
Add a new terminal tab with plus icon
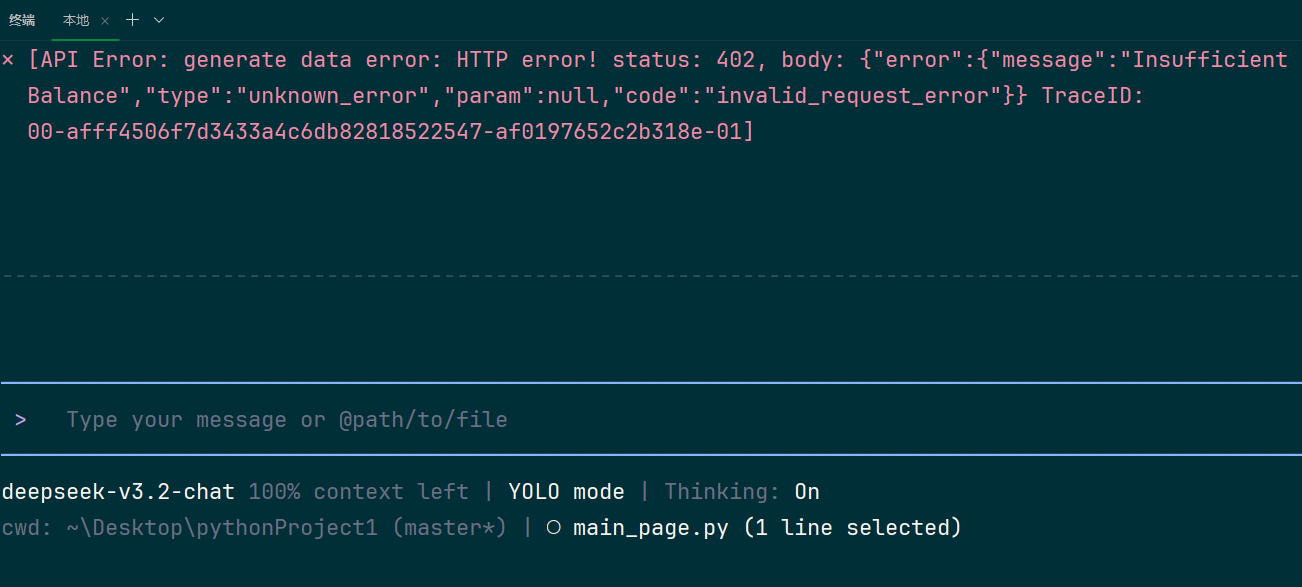(132, 20)
